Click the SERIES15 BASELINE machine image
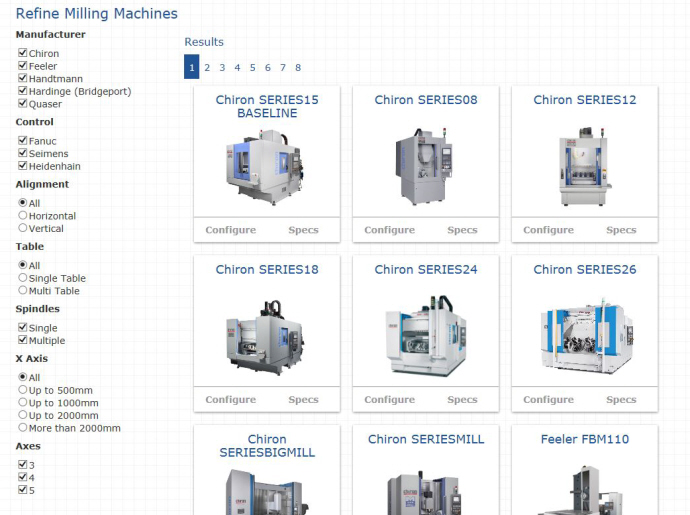The height and width of the screenshot is (515, 690). coord(265,168)
